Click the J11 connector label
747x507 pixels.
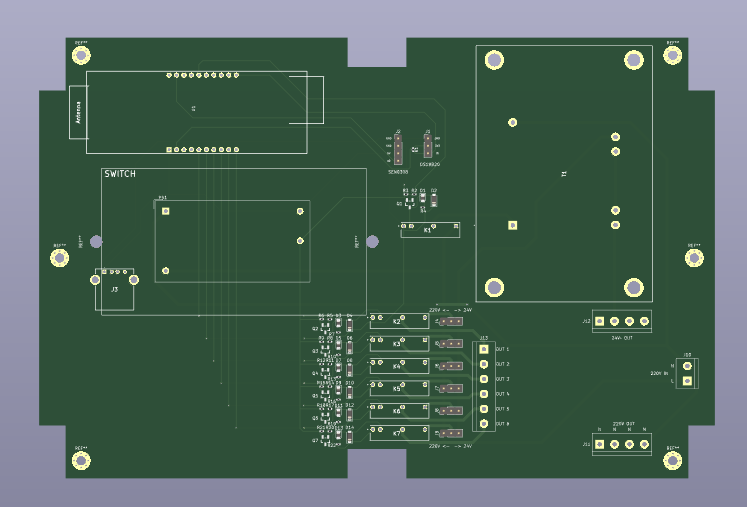(x=586, y=444)
